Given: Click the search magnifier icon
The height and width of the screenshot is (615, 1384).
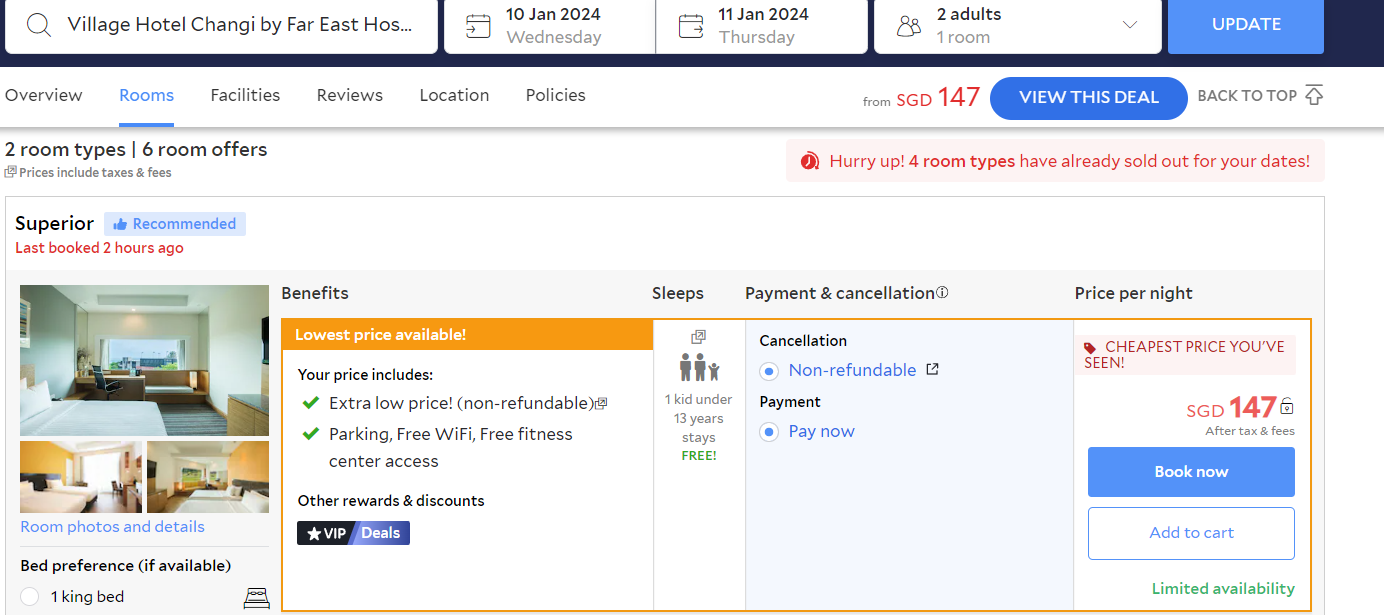Looking at the screenshot, I should tap(39, 25).
